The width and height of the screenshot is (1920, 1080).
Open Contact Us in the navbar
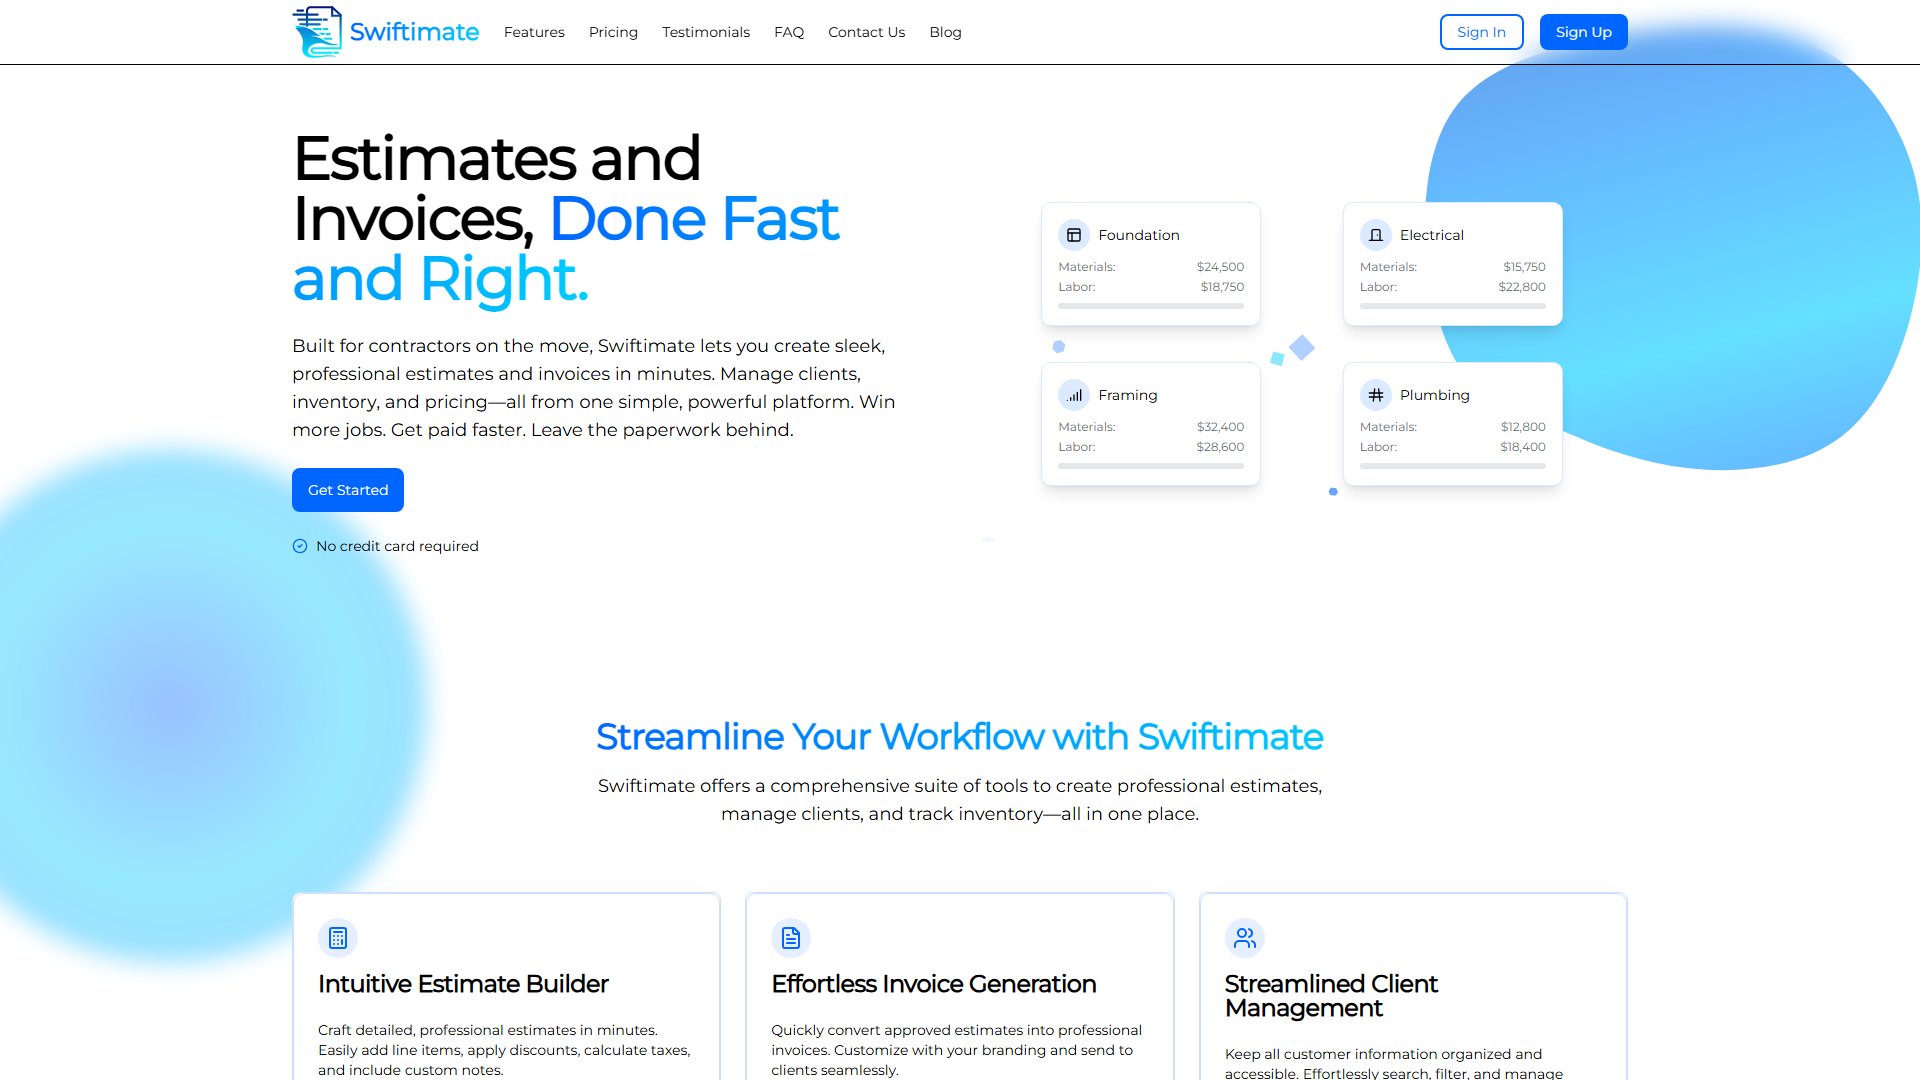pyautogui.click(x=866, y=32)
